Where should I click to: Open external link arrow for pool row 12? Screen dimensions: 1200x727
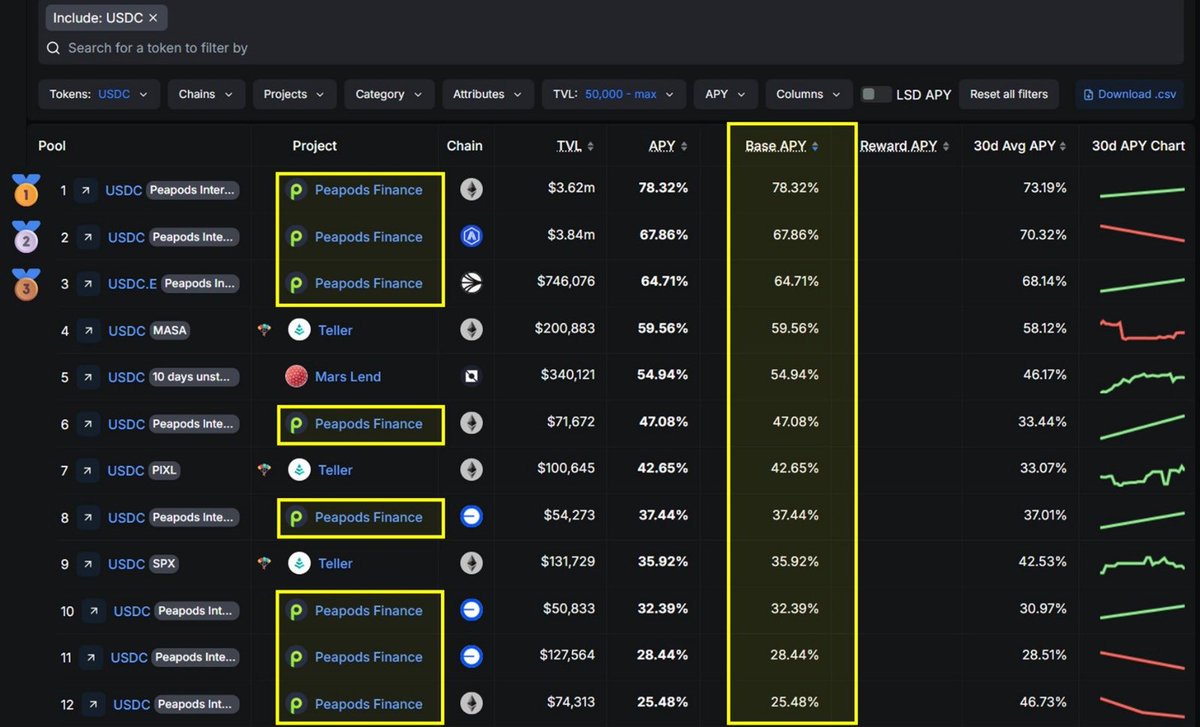(94, 704)
